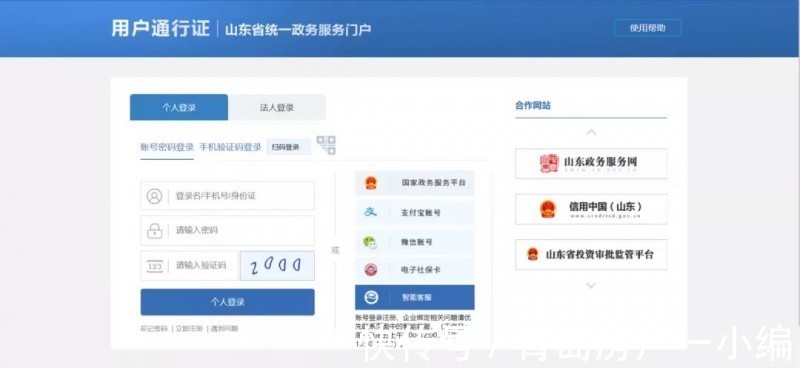Image resolution: width=800 pixels, height=368 pixels.
Task: Click the Alipay 支 icon
Action: tap(371, 212)
